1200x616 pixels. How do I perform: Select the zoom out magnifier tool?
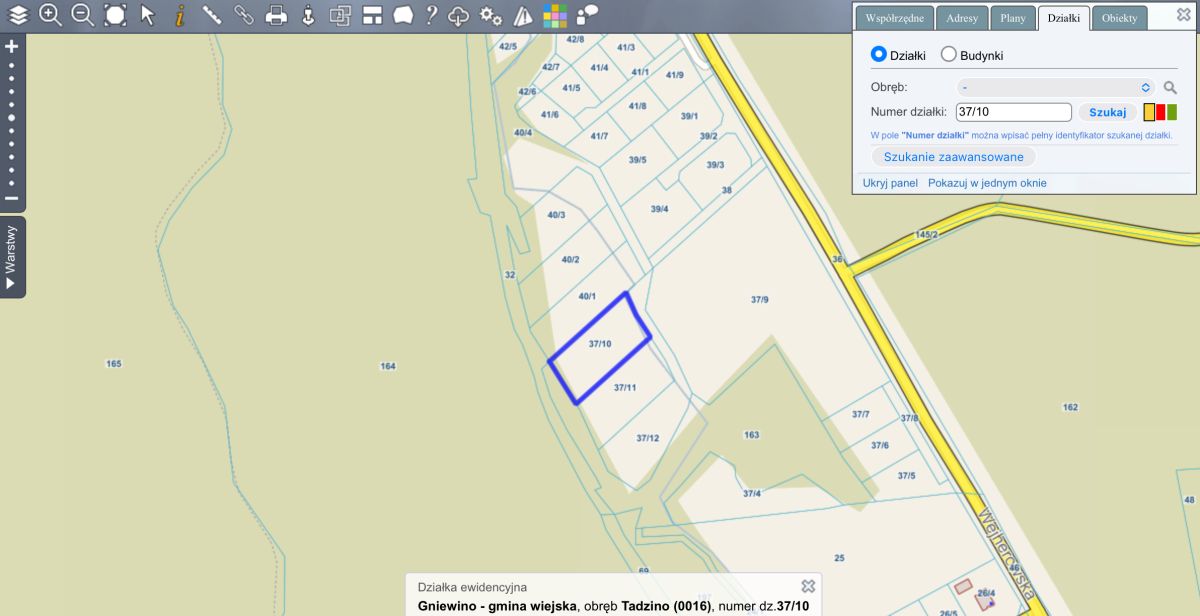pos(83,15)
